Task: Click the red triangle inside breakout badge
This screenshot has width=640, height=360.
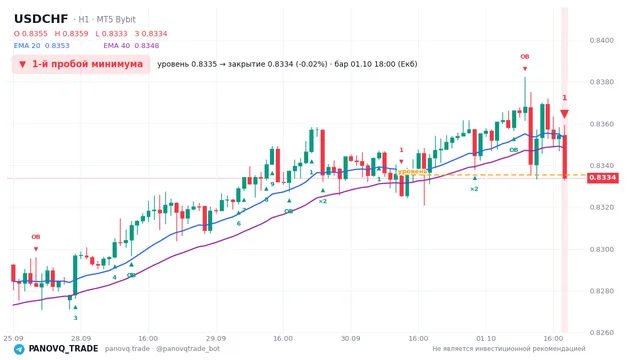Action: [x=22, y=64]
